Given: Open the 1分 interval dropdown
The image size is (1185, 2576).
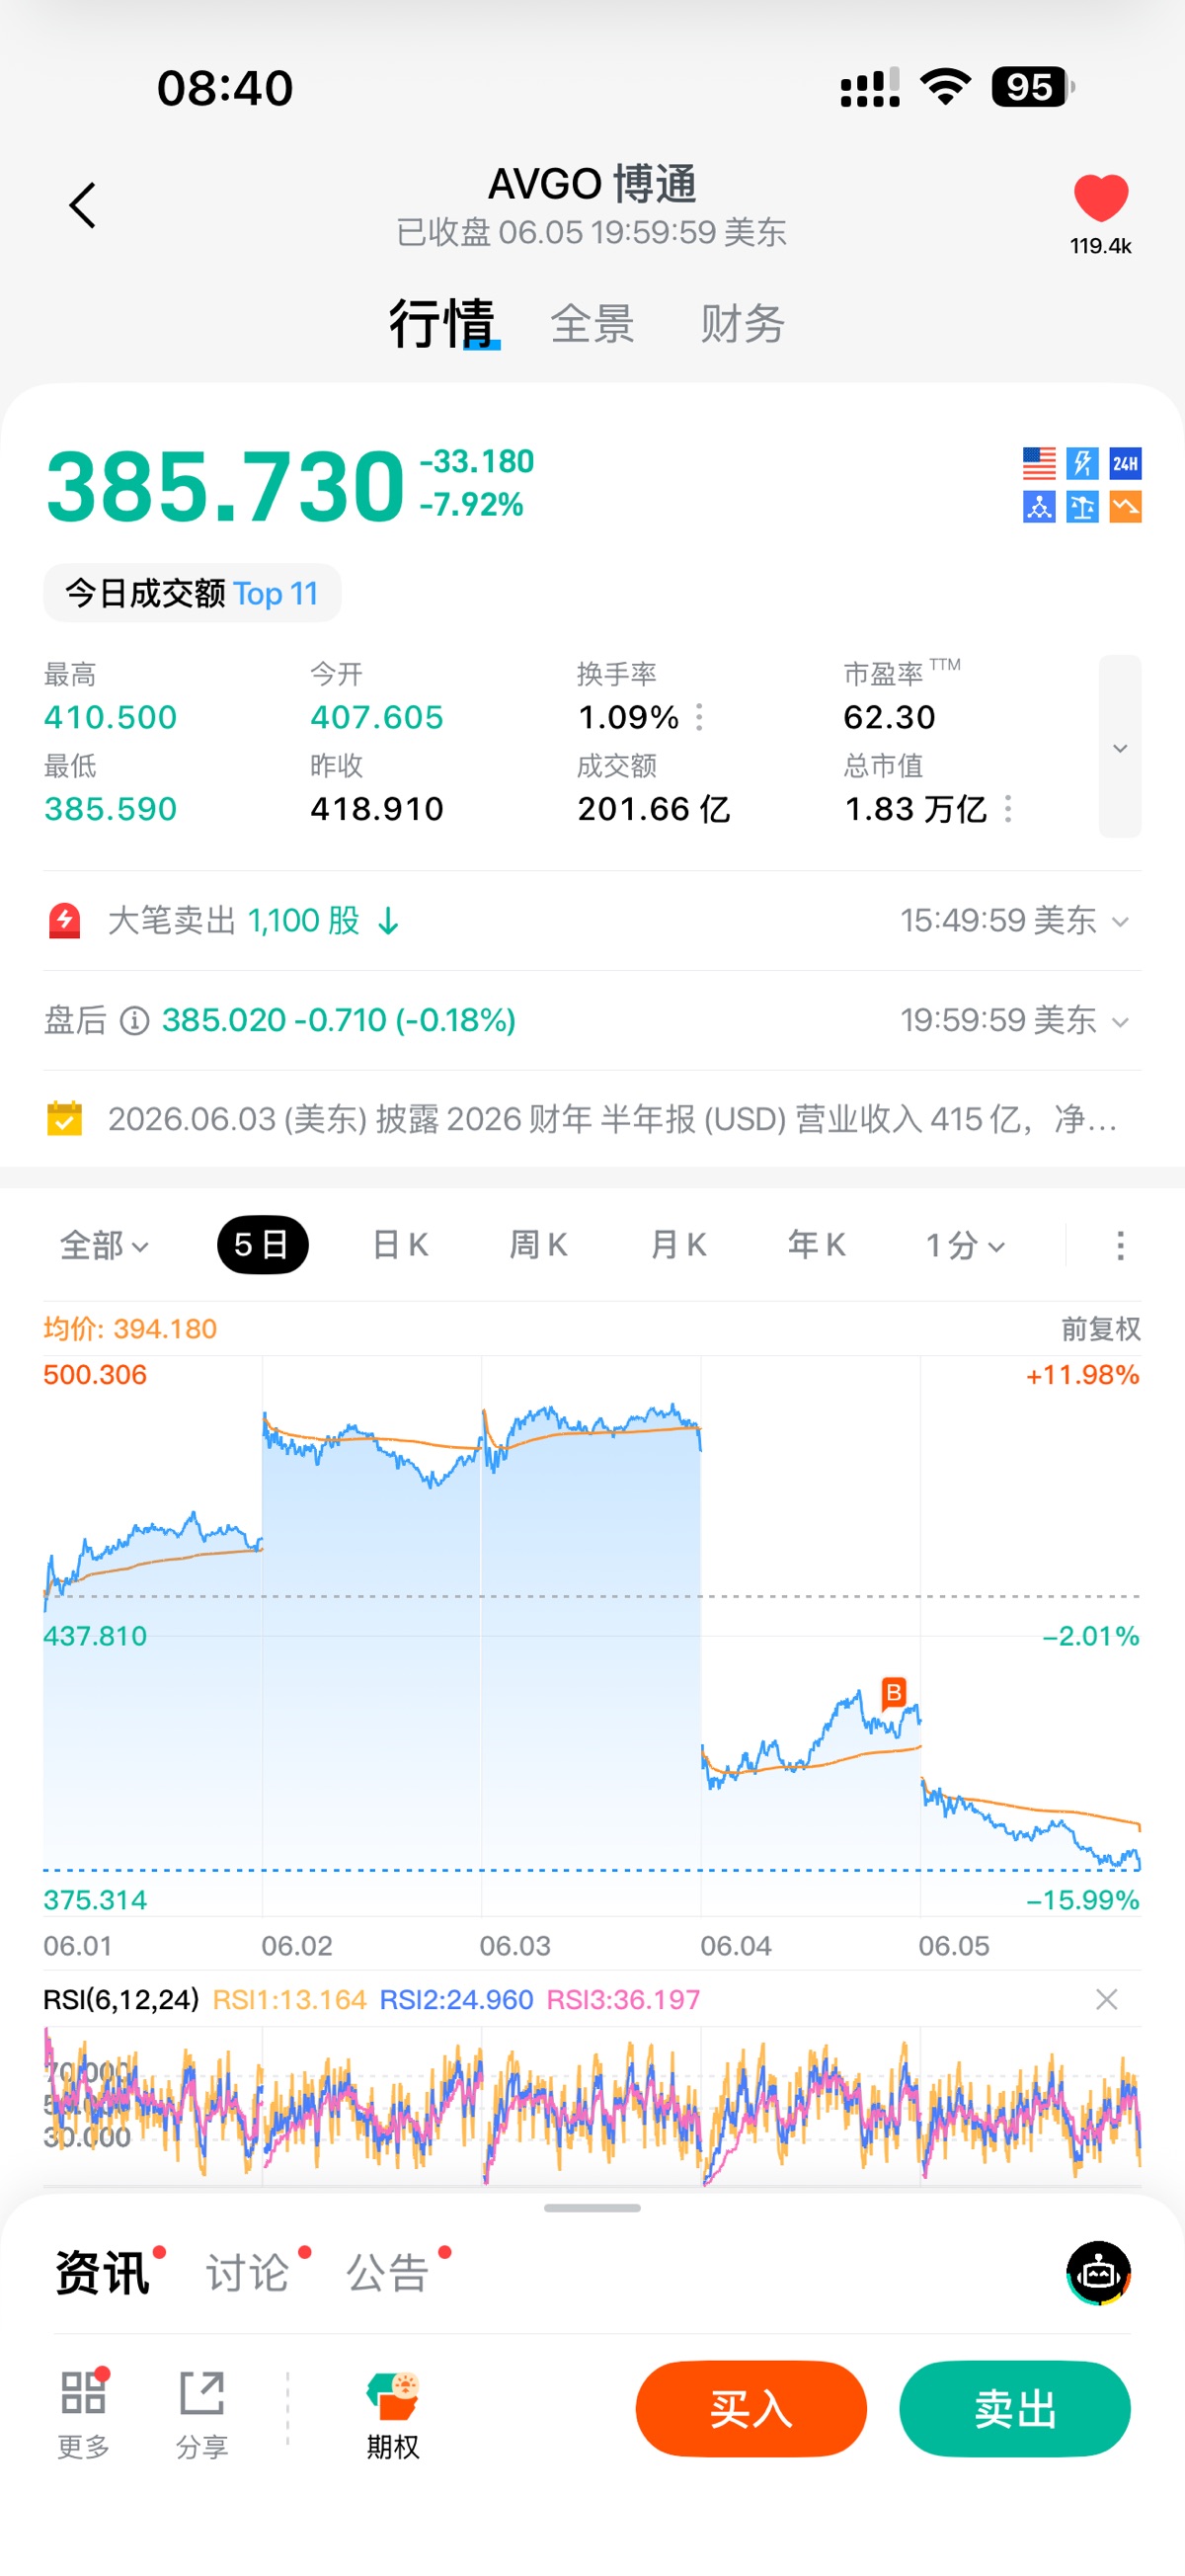Looking at the screenshot, I should coord(964,1245).
